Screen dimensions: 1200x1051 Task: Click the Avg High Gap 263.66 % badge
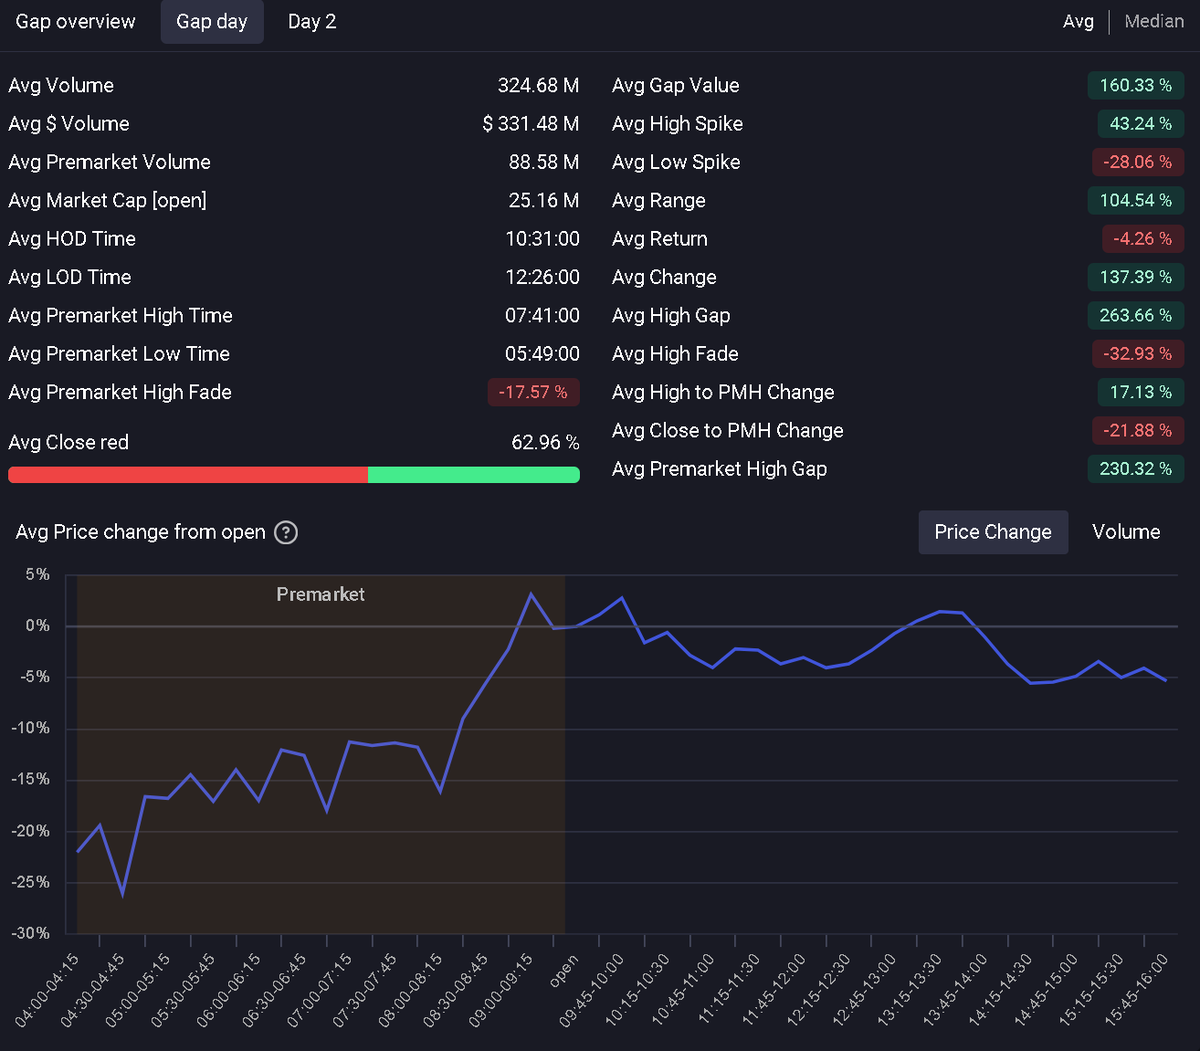(1136, 315)
